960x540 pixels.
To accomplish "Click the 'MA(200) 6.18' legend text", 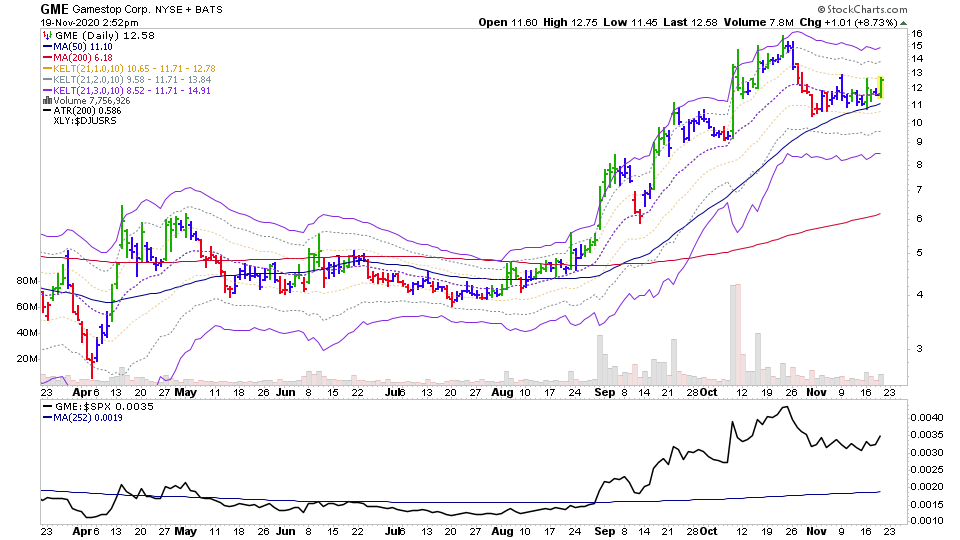I will (83, 58).
